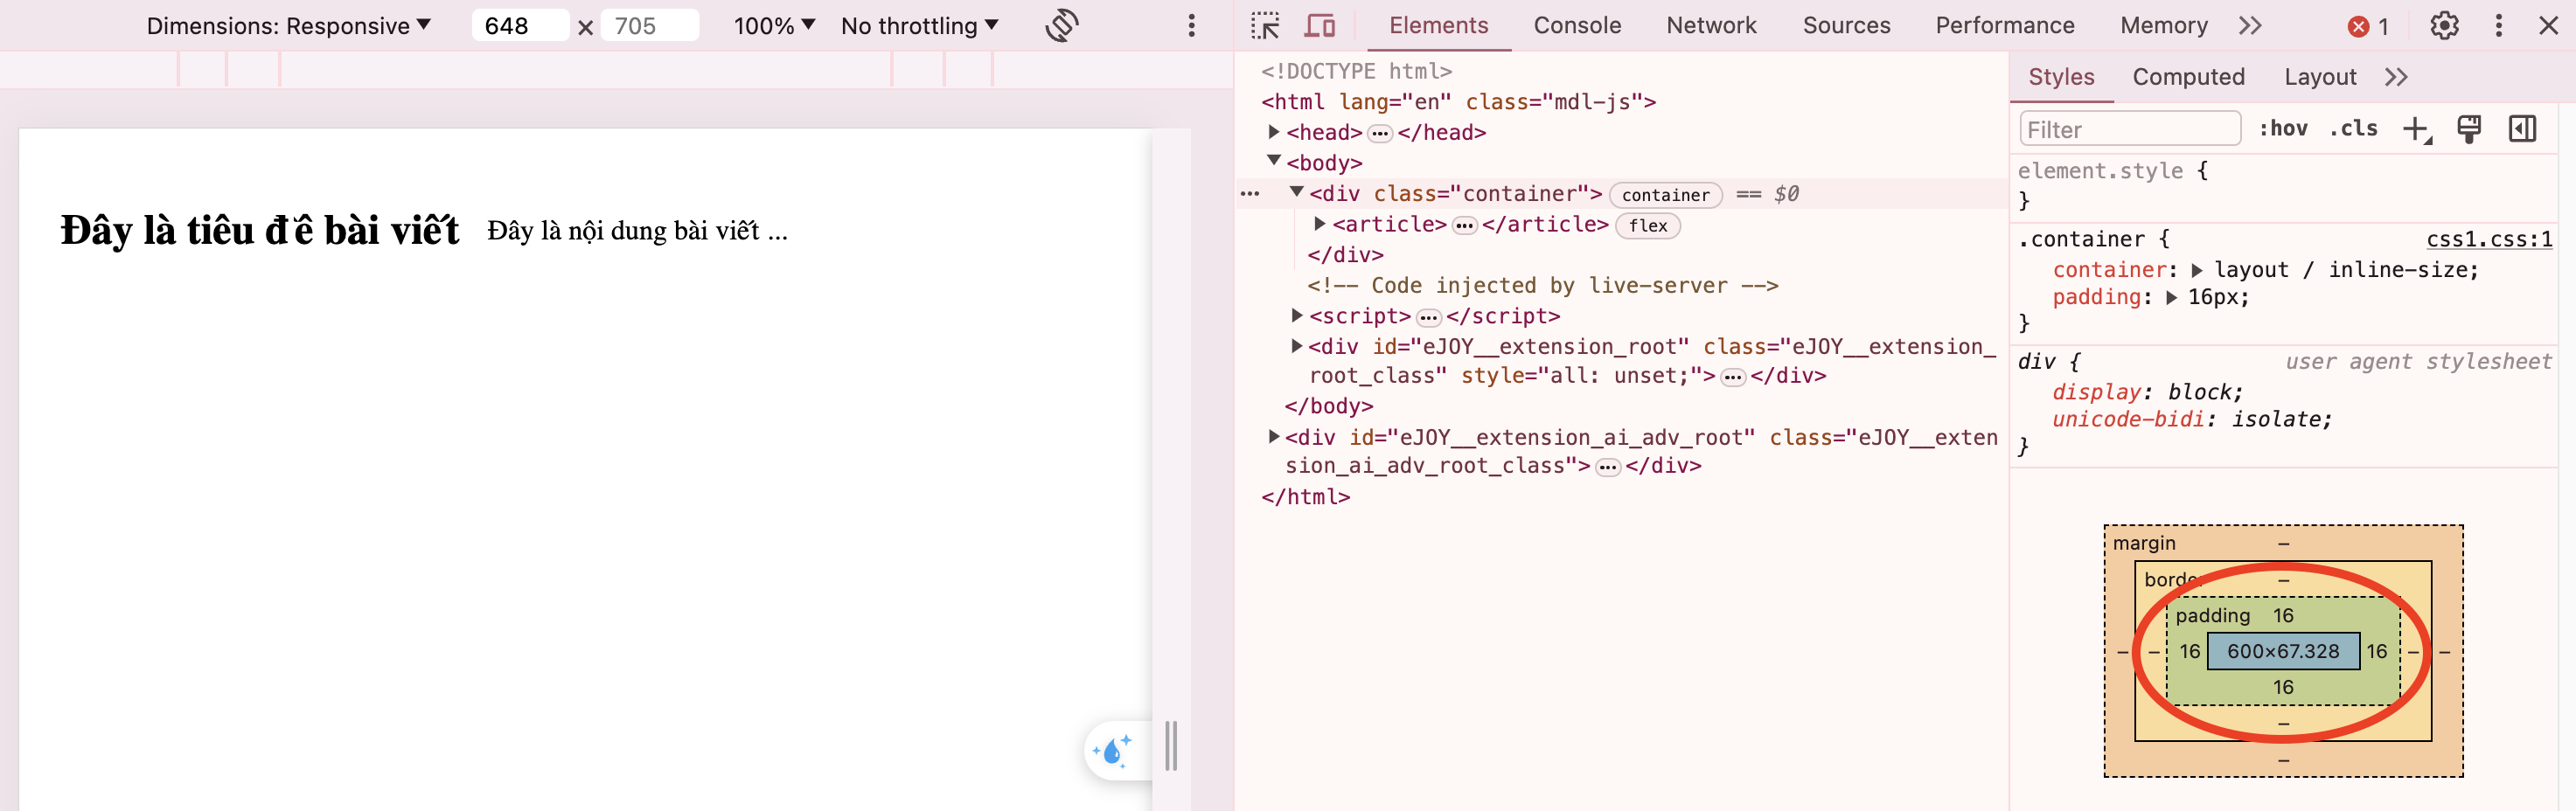Expand the padding property value triangle
Screen dimensions: 2576x811
(x=2171, y=298)
